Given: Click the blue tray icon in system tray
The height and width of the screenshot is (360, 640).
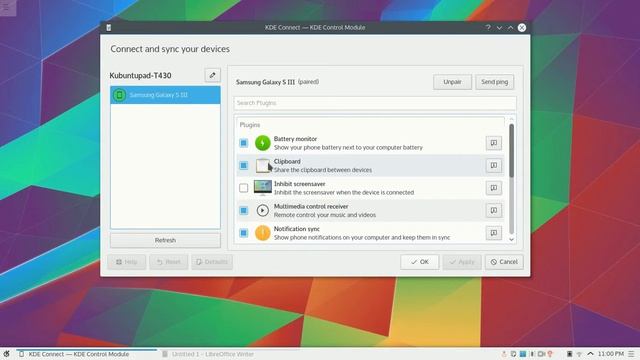Looking at the screenshot, I should [x=522, y=354].
